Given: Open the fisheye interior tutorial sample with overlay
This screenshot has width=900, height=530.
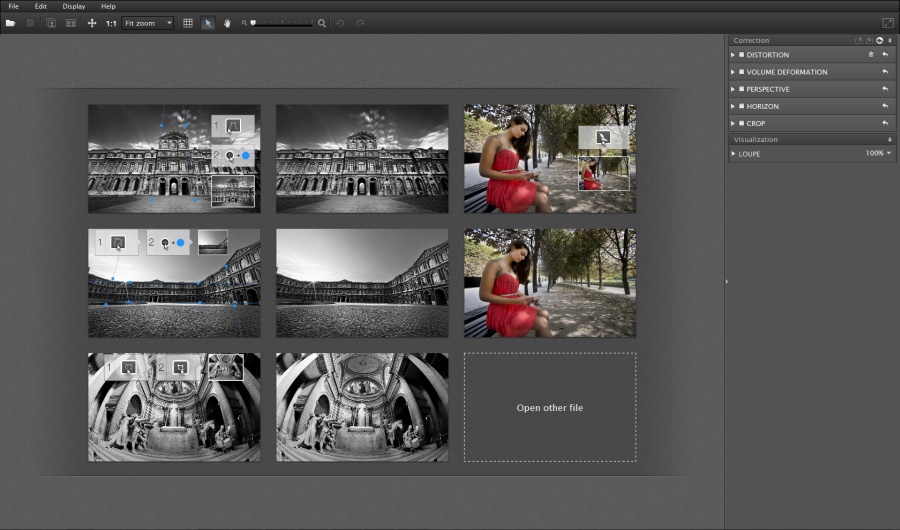Looking at the screenshot, I should click(174, 407).
